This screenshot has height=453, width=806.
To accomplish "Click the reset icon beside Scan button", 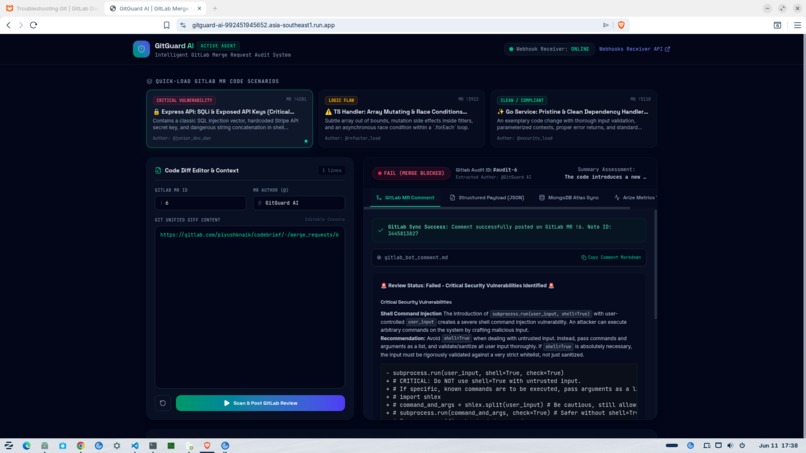I will click(x=163, y=403).
